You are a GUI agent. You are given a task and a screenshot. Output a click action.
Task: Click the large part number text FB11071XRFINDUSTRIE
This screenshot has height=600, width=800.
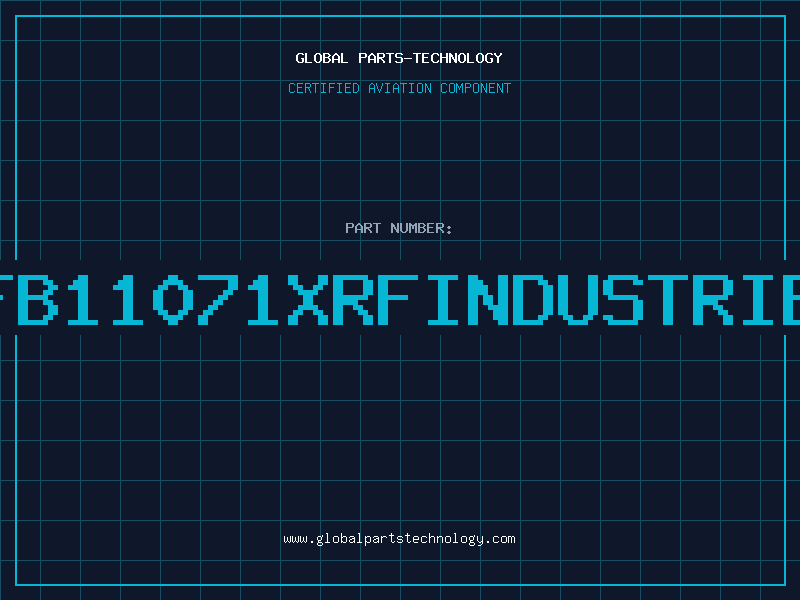(x=400, y=299)
